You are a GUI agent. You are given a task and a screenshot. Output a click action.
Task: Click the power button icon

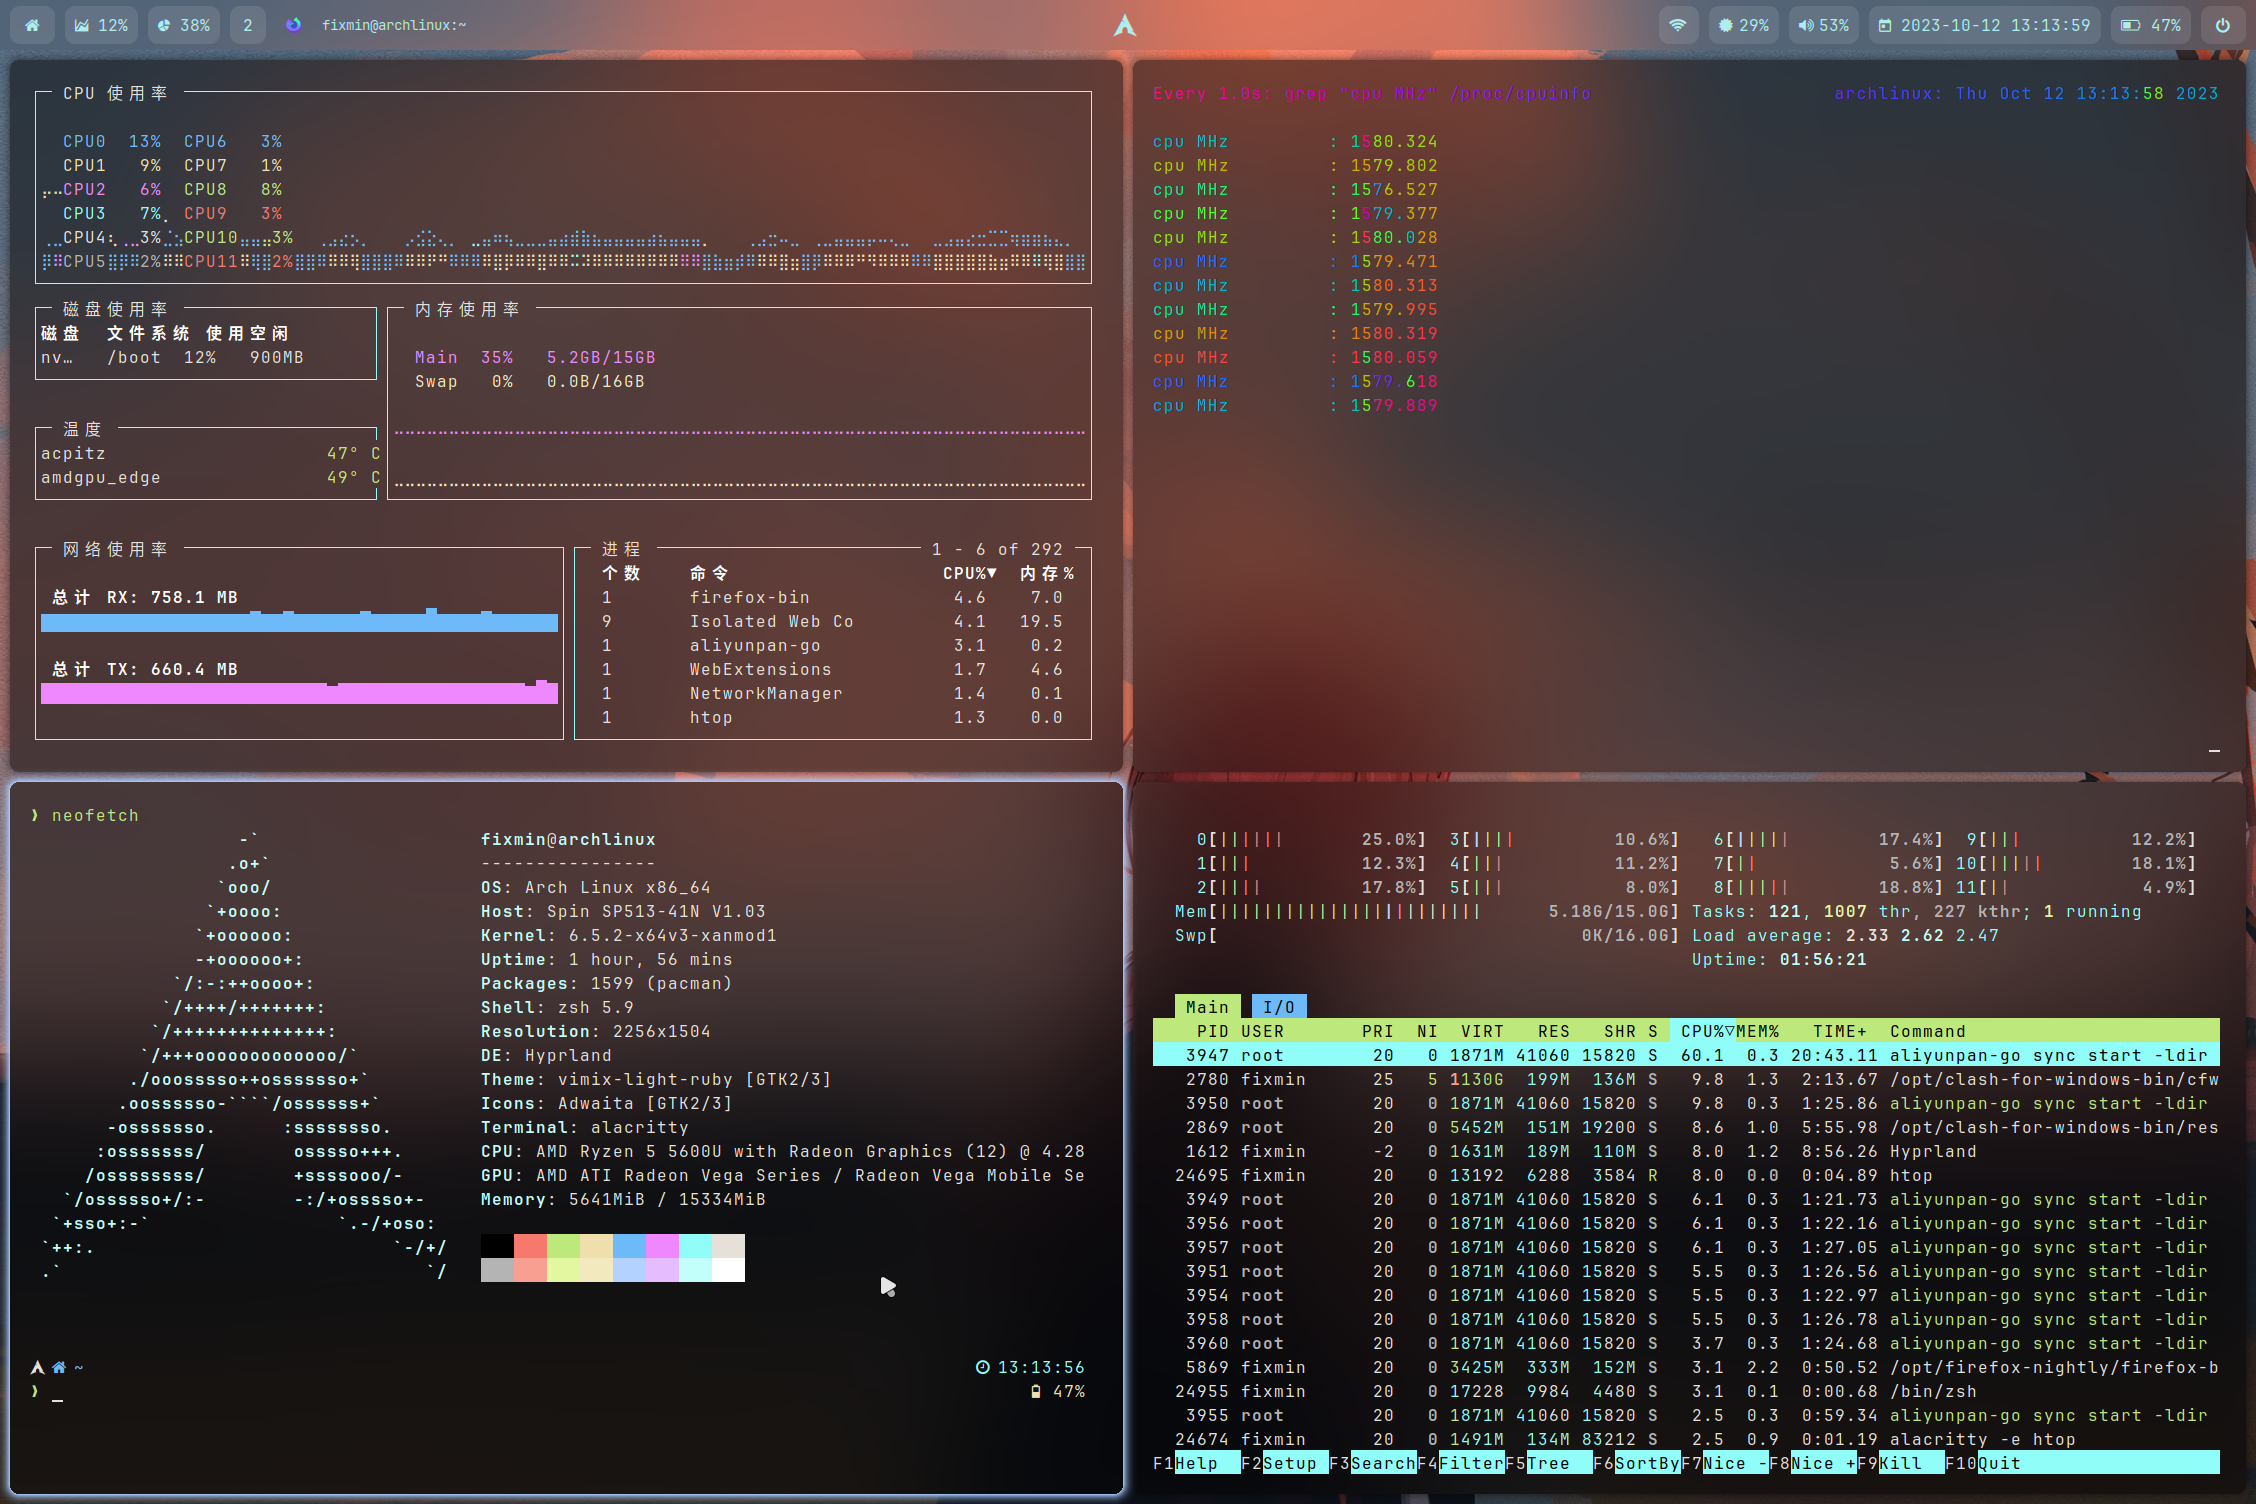pos(2222,25)
